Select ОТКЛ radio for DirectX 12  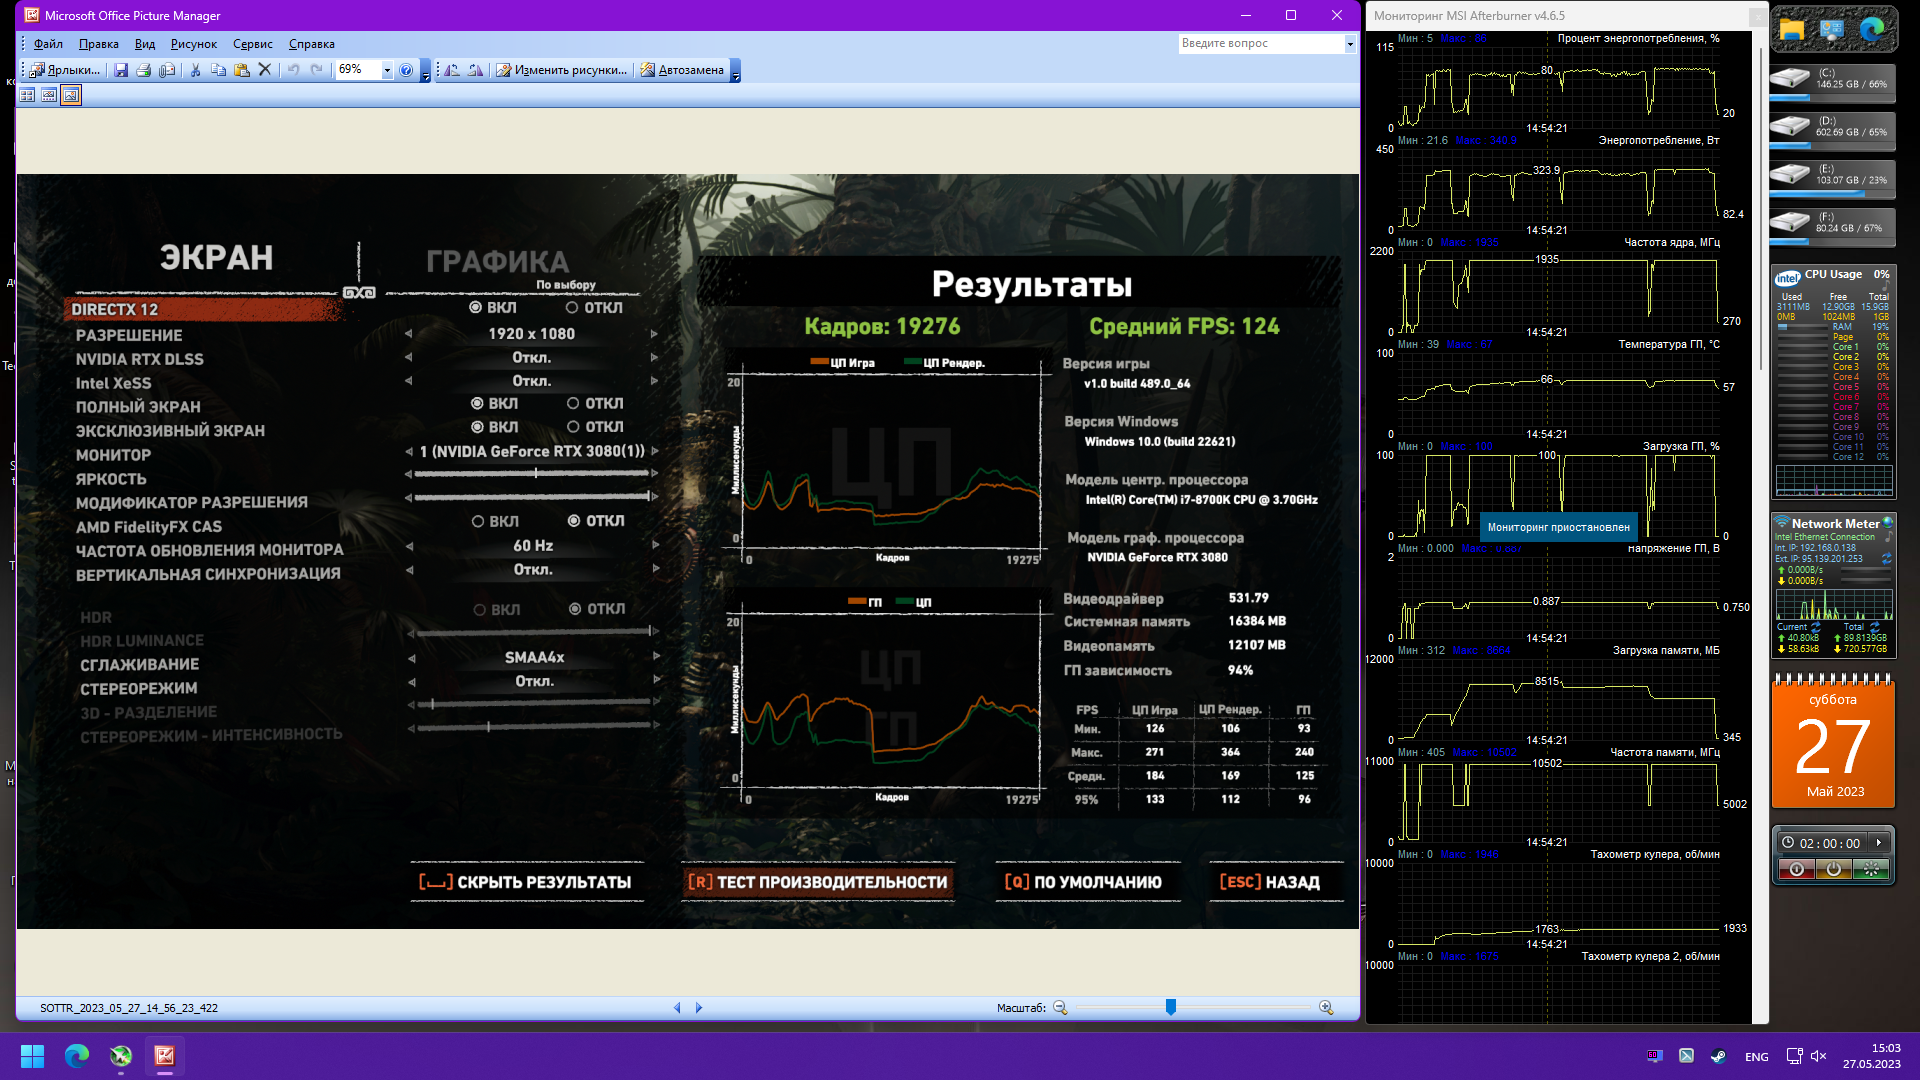(x=572, y=308)
